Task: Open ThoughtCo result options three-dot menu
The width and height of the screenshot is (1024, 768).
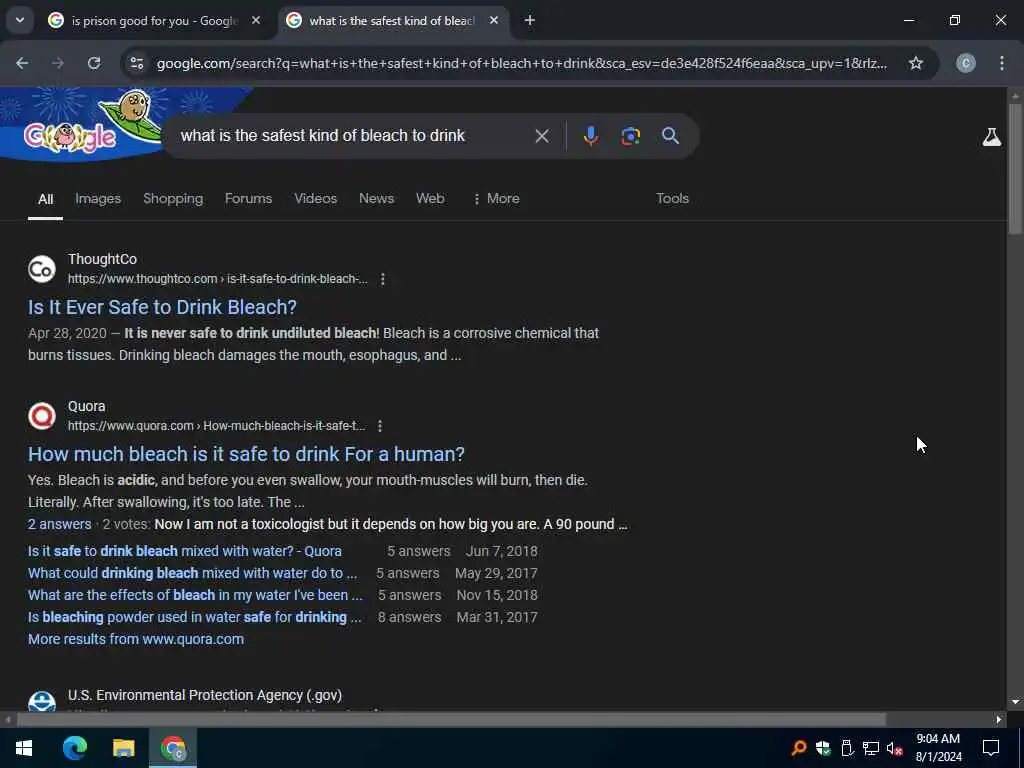Action: 383,280
